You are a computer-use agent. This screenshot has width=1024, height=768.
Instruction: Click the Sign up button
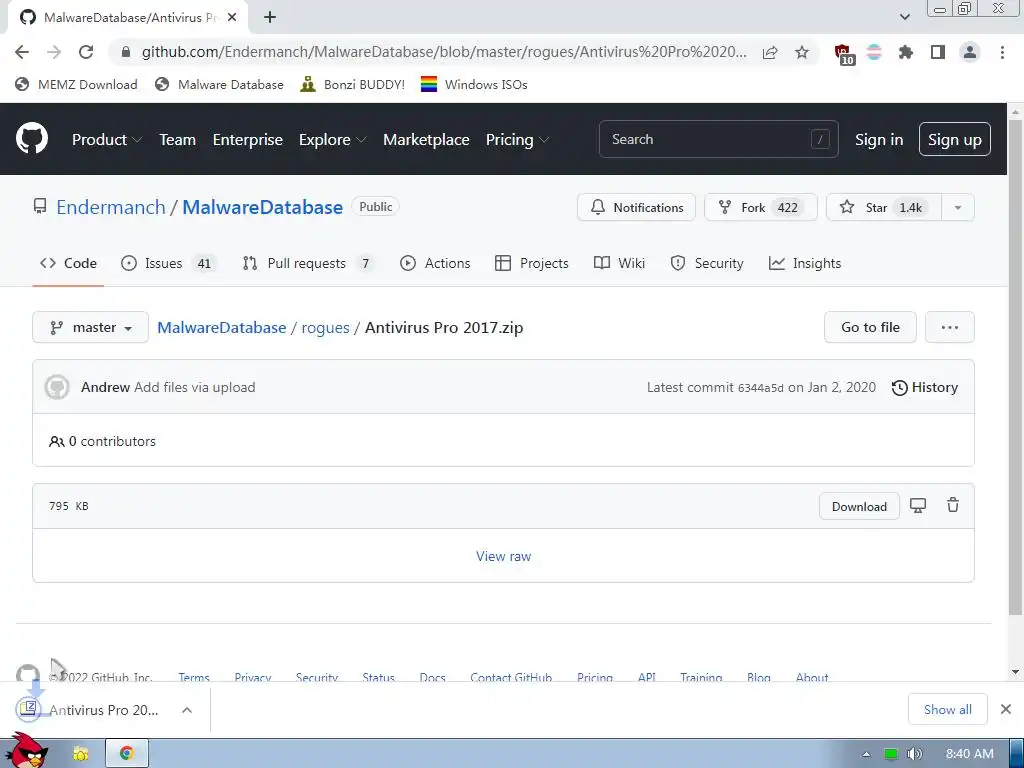(x=954, y=139)
